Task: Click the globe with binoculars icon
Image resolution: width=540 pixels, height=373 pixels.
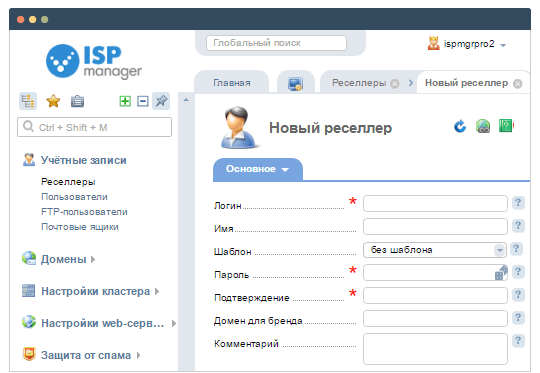Action: click(x=483, y=126)
